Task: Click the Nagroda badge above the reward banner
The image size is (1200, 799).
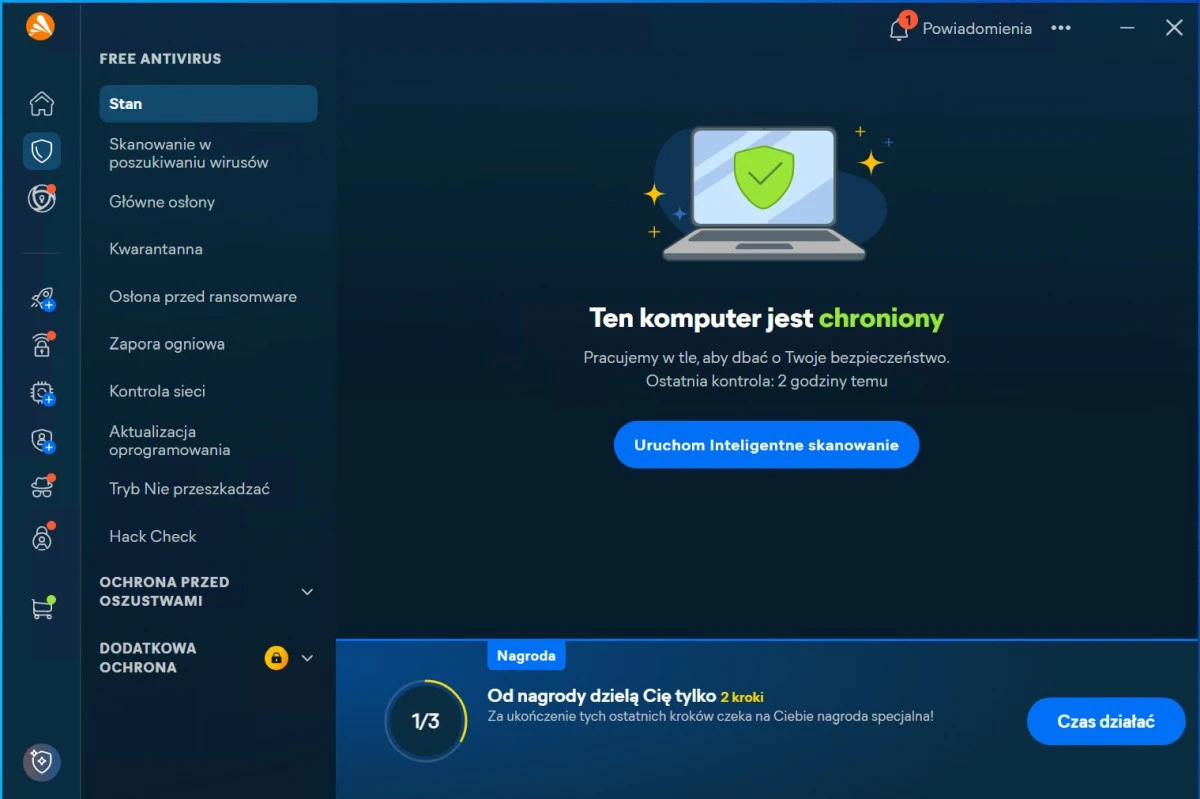Action: 526,655
